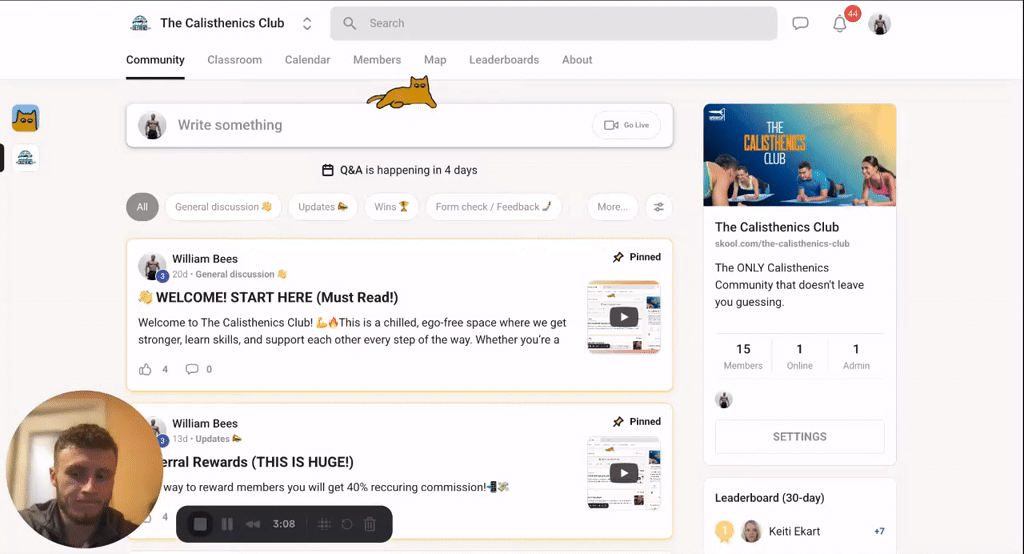Open the WELCOME! START HERE post title
1024x554 pixels.
(x=268, y=297)
